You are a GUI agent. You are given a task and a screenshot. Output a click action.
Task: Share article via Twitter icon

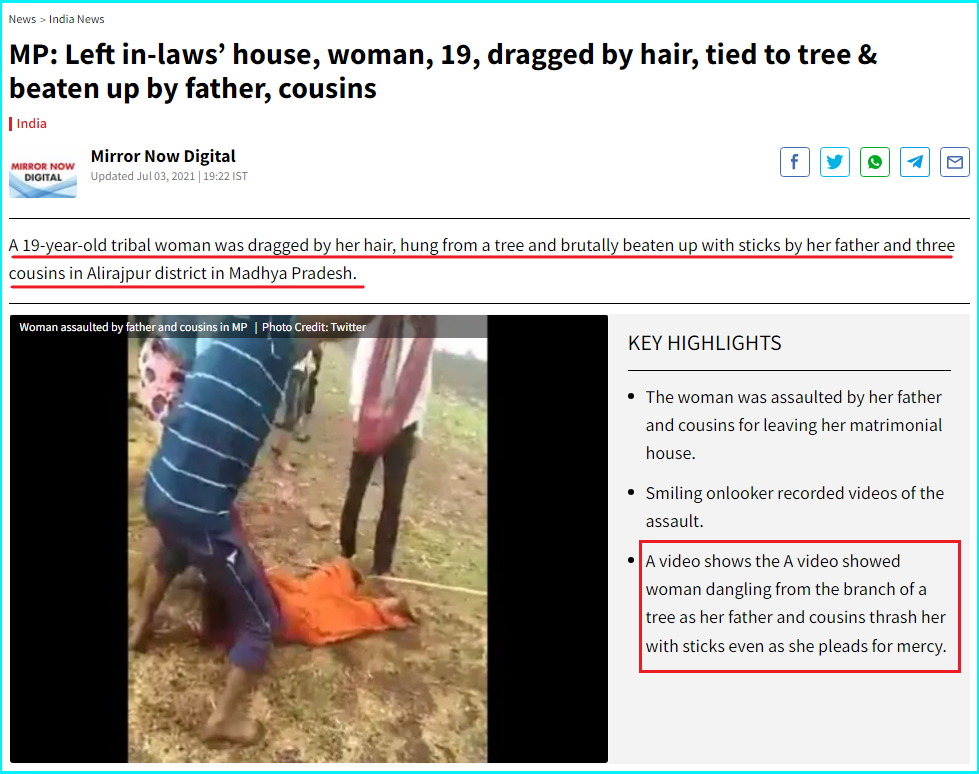[835, 162]
